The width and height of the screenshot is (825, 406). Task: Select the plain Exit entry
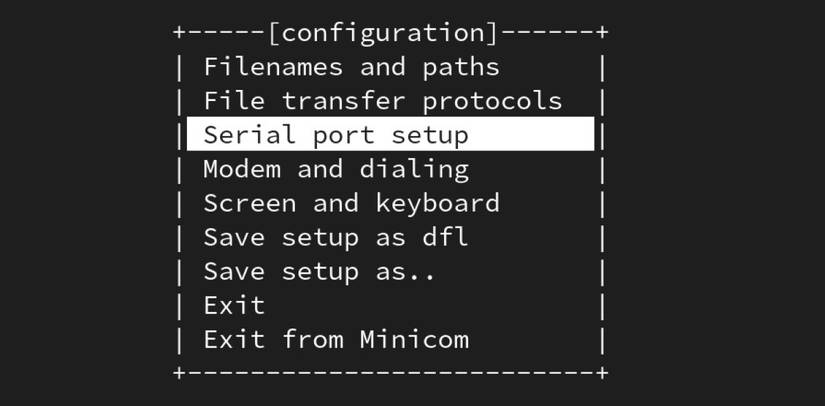pos(234,305)
